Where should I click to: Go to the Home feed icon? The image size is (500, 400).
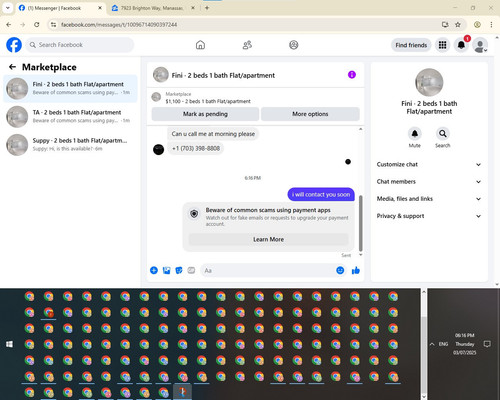point(200,45)
